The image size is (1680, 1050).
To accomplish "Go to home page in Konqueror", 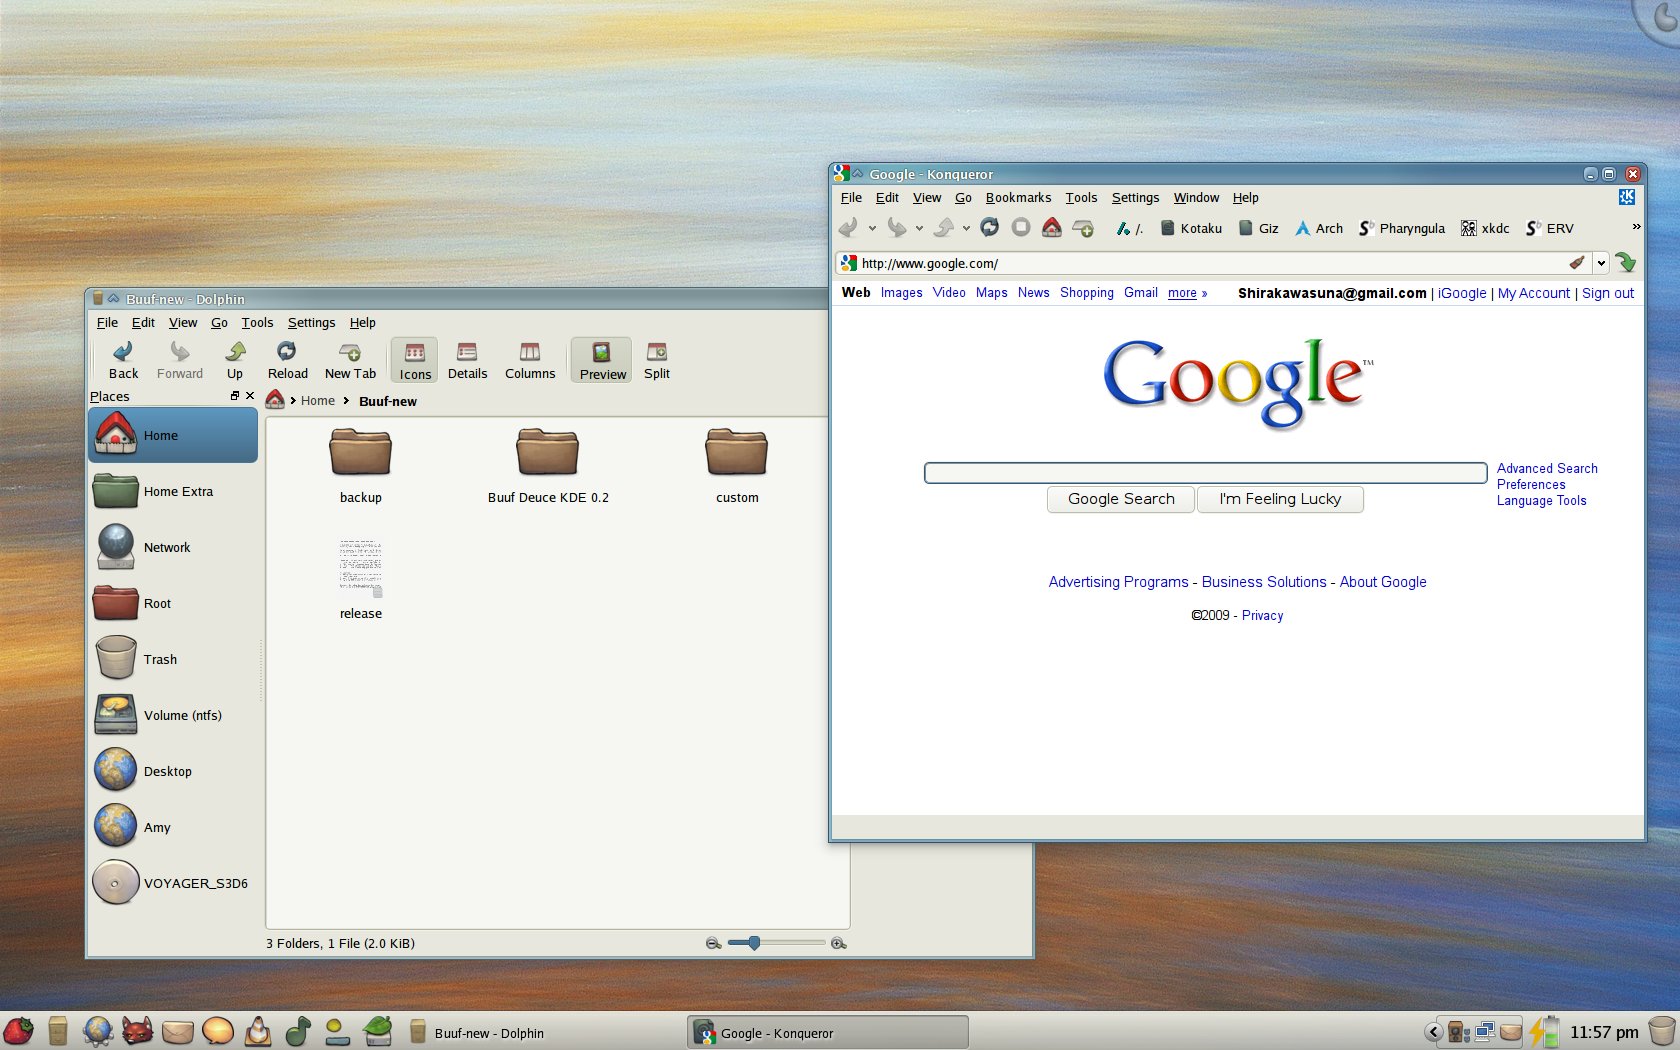I will [x=1052, y=227].
